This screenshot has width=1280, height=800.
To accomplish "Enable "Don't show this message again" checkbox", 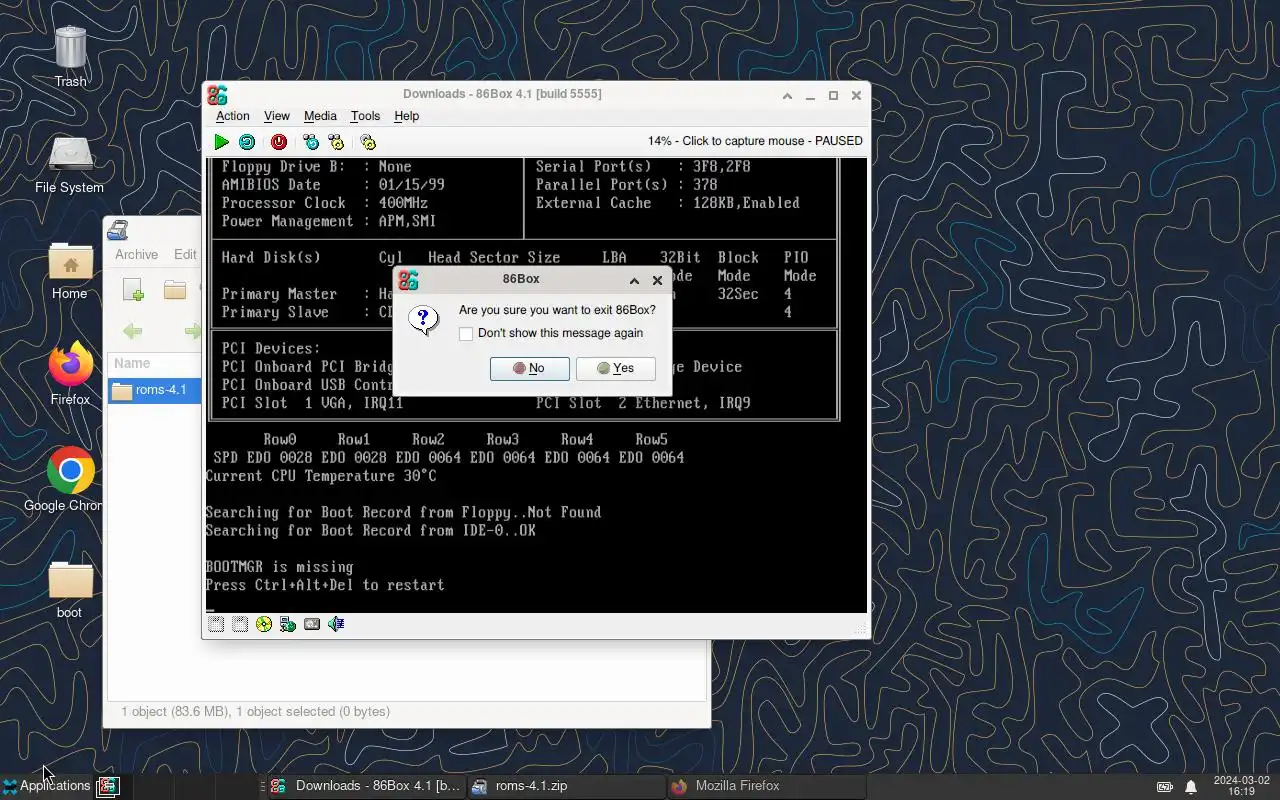I will (x=466, y=334).
